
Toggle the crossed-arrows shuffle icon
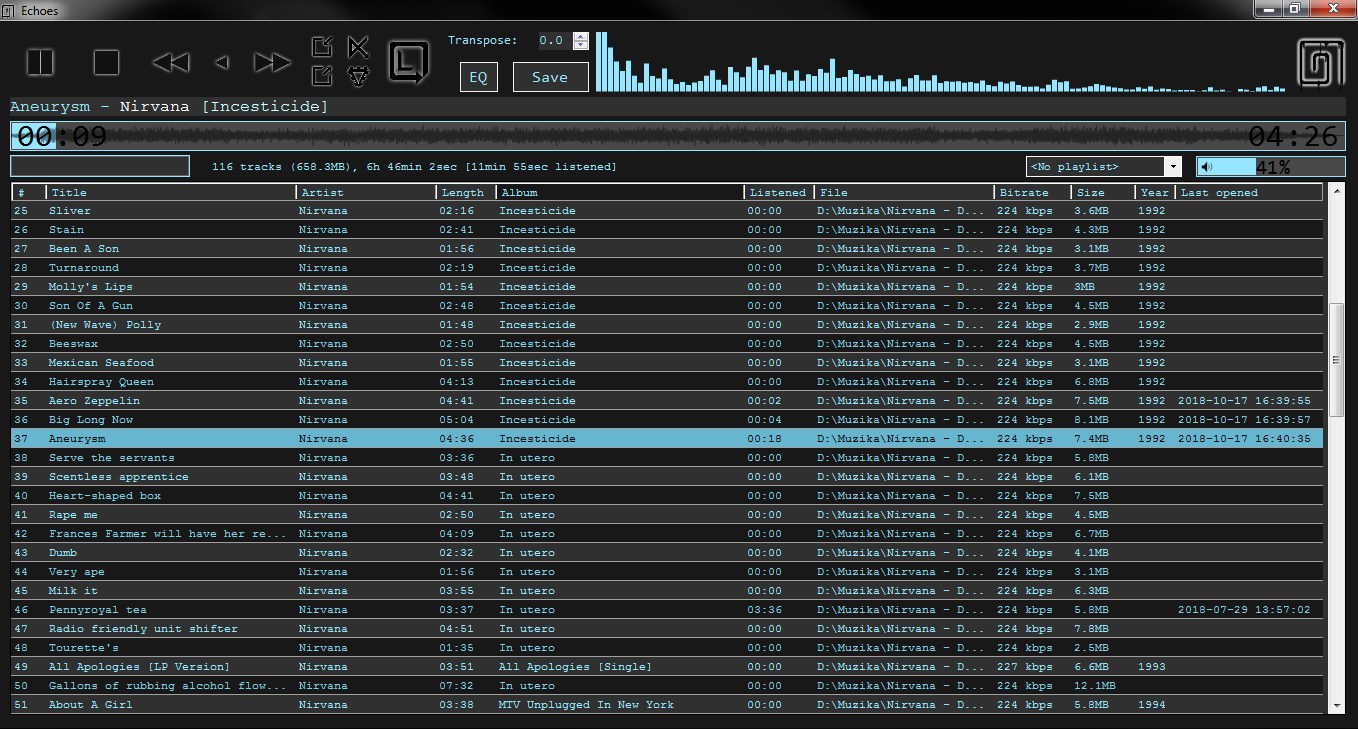pos(358,47)
